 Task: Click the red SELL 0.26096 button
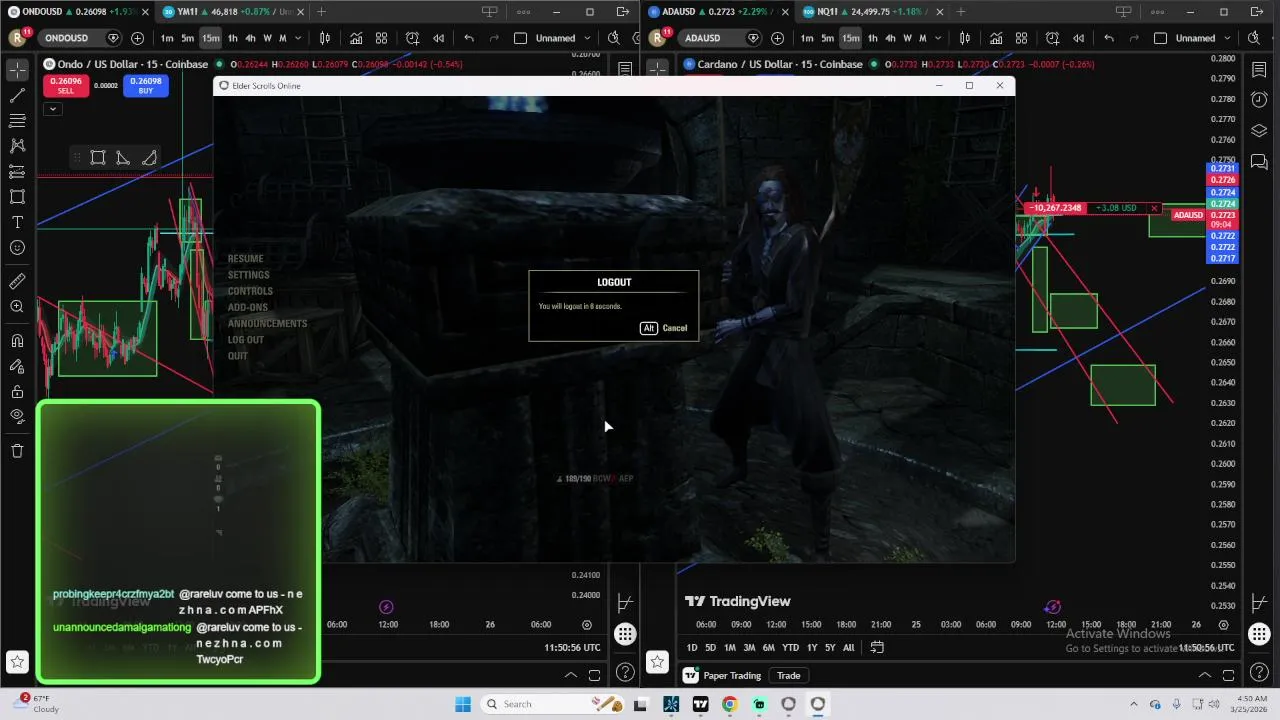65,86
